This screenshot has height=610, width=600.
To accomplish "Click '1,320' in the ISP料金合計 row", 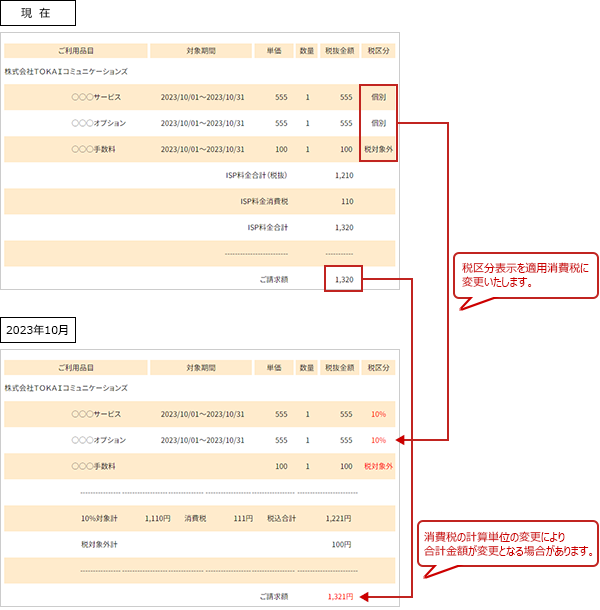I will click(x=344, y=227).
